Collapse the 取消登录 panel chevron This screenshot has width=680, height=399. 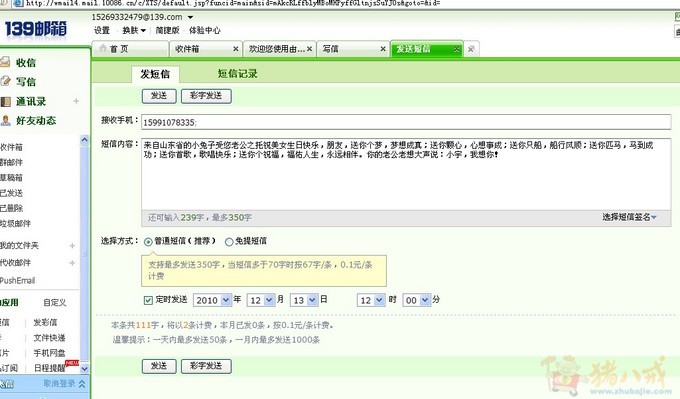82,384
